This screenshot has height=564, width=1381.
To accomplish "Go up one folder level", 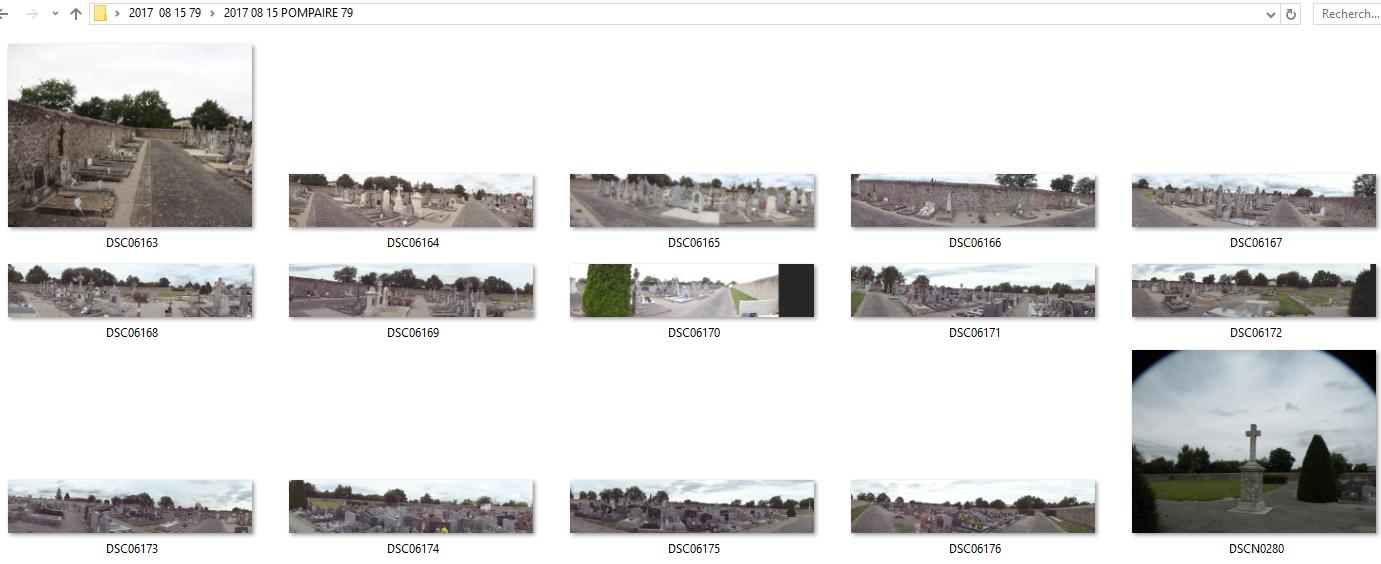I will (x=76, y=14).
